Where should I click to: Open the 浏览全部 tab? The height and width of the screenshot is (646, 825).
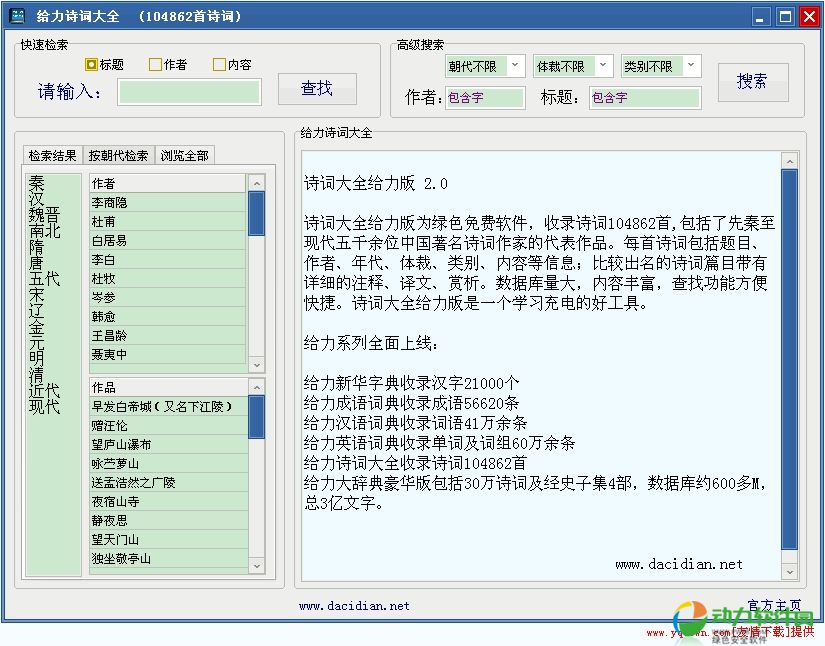click(185, 156)
